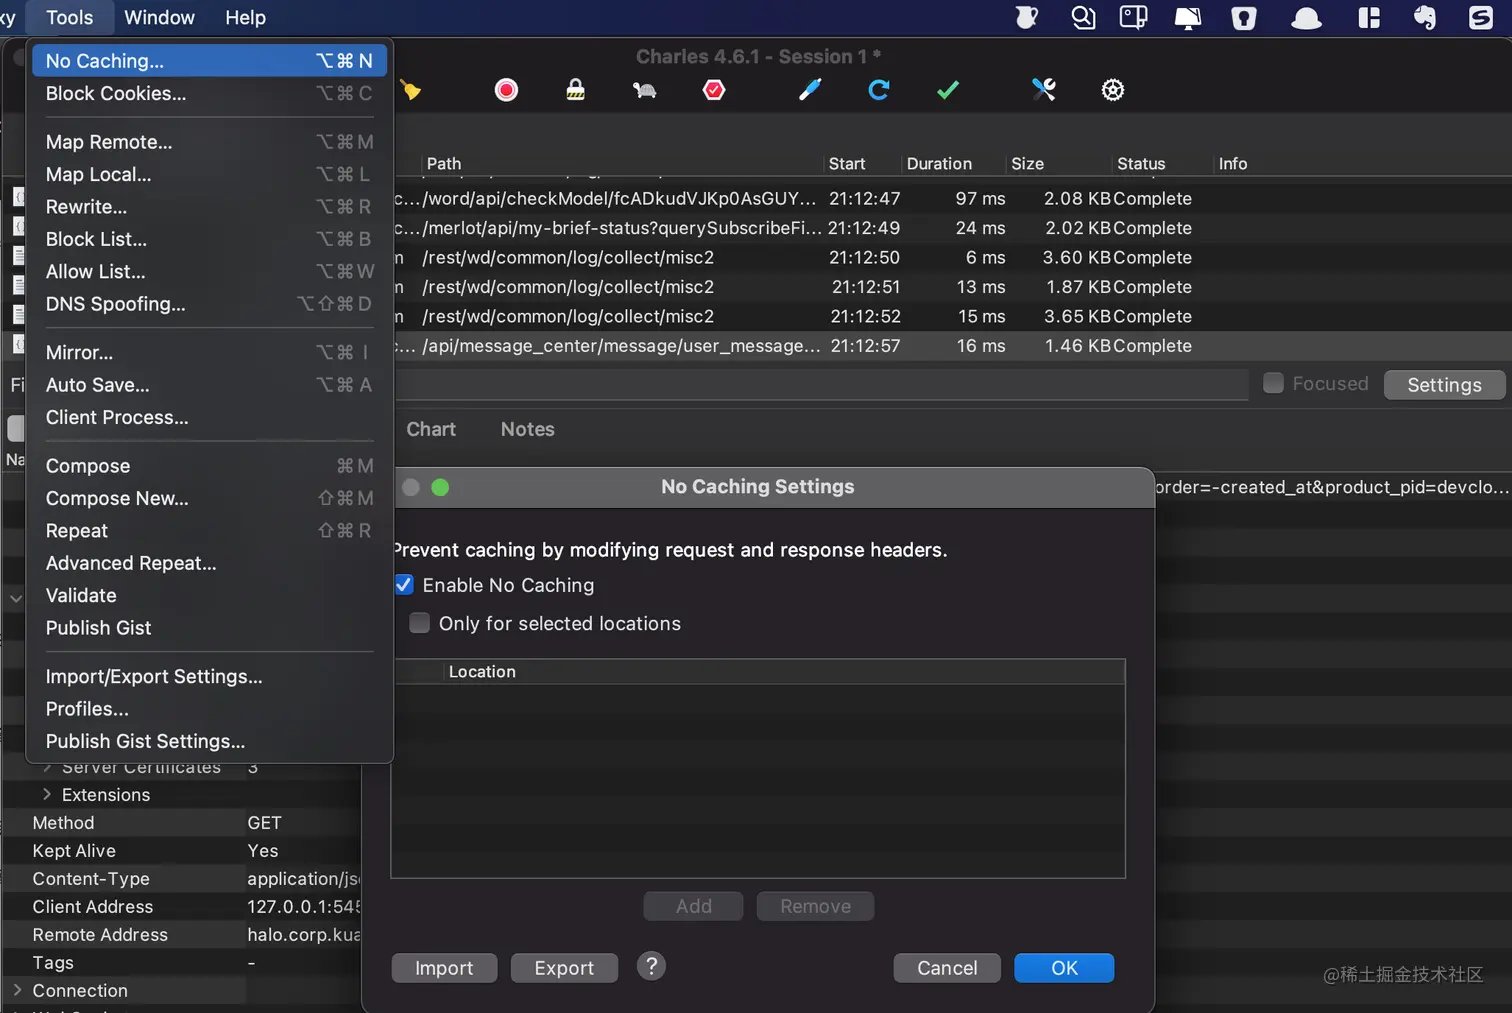Expand the Extensions tree row
Viewport: 1512px width, 1013px height.
coord(47,794)
